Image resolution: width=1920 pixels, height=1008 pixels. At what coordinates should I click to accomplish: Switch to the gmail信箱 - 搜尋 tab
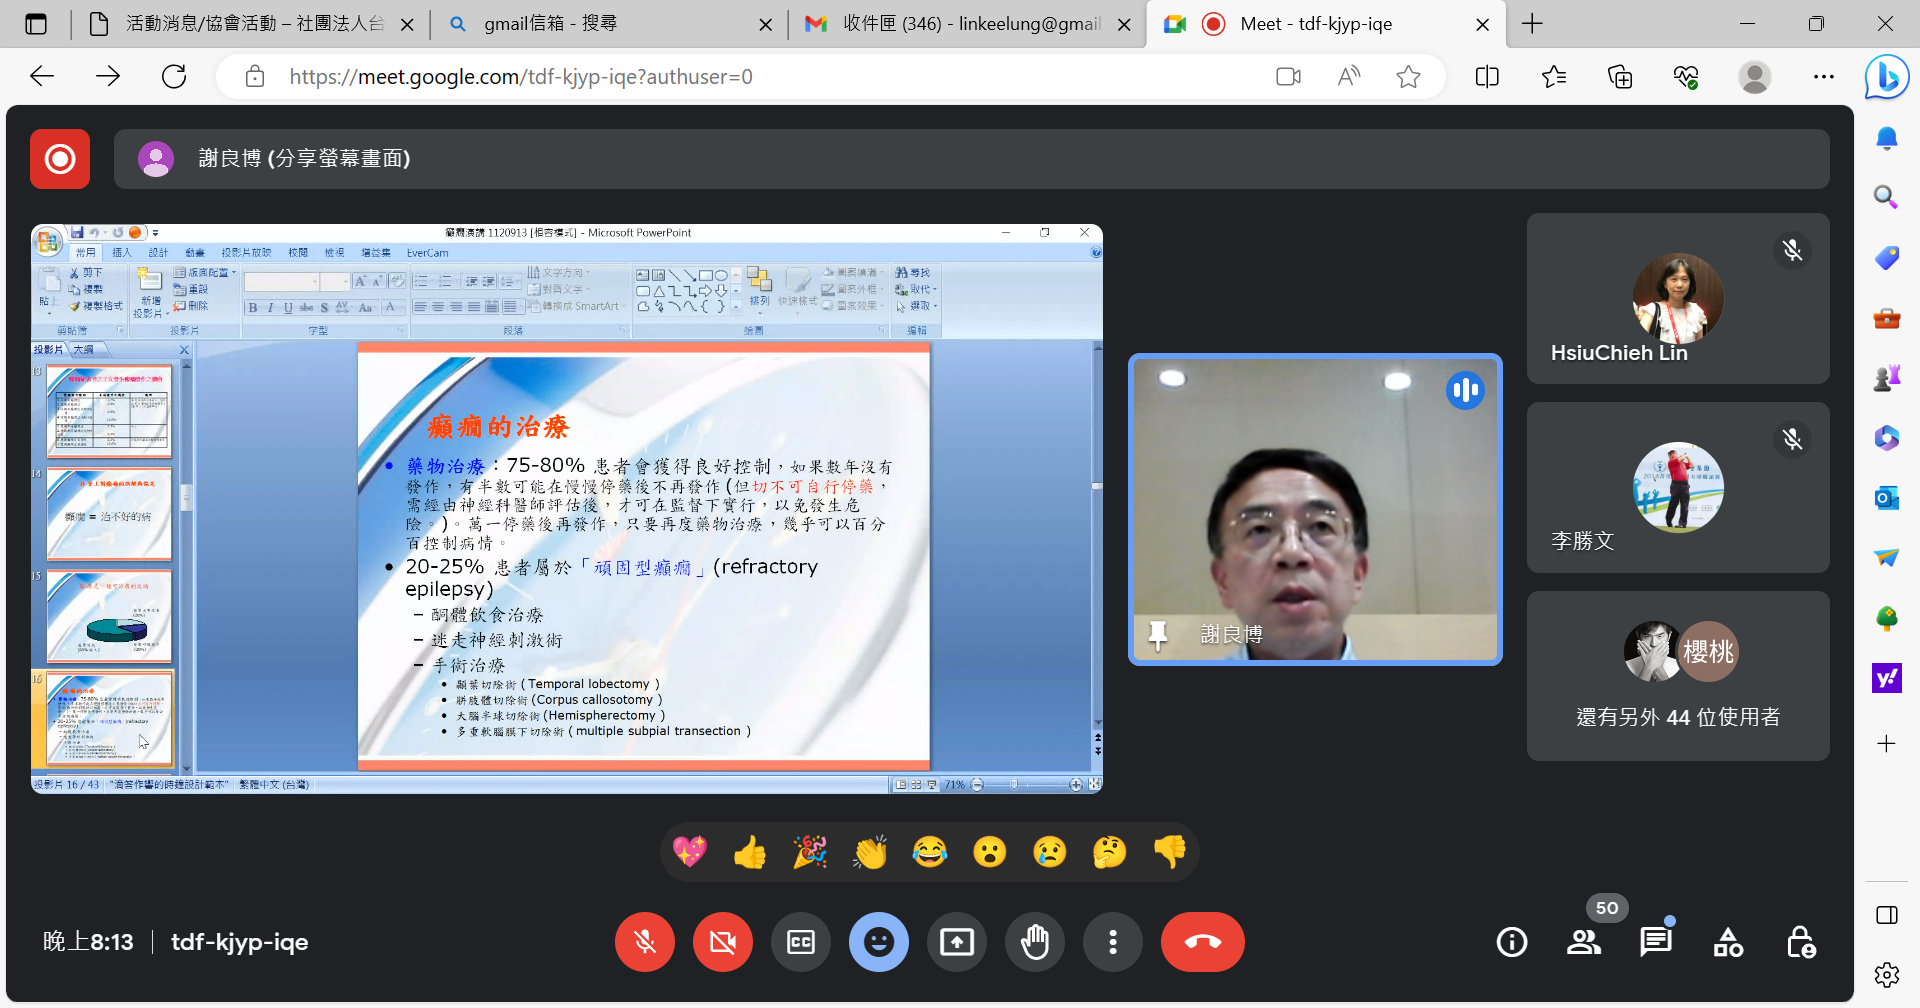[610, 24]
